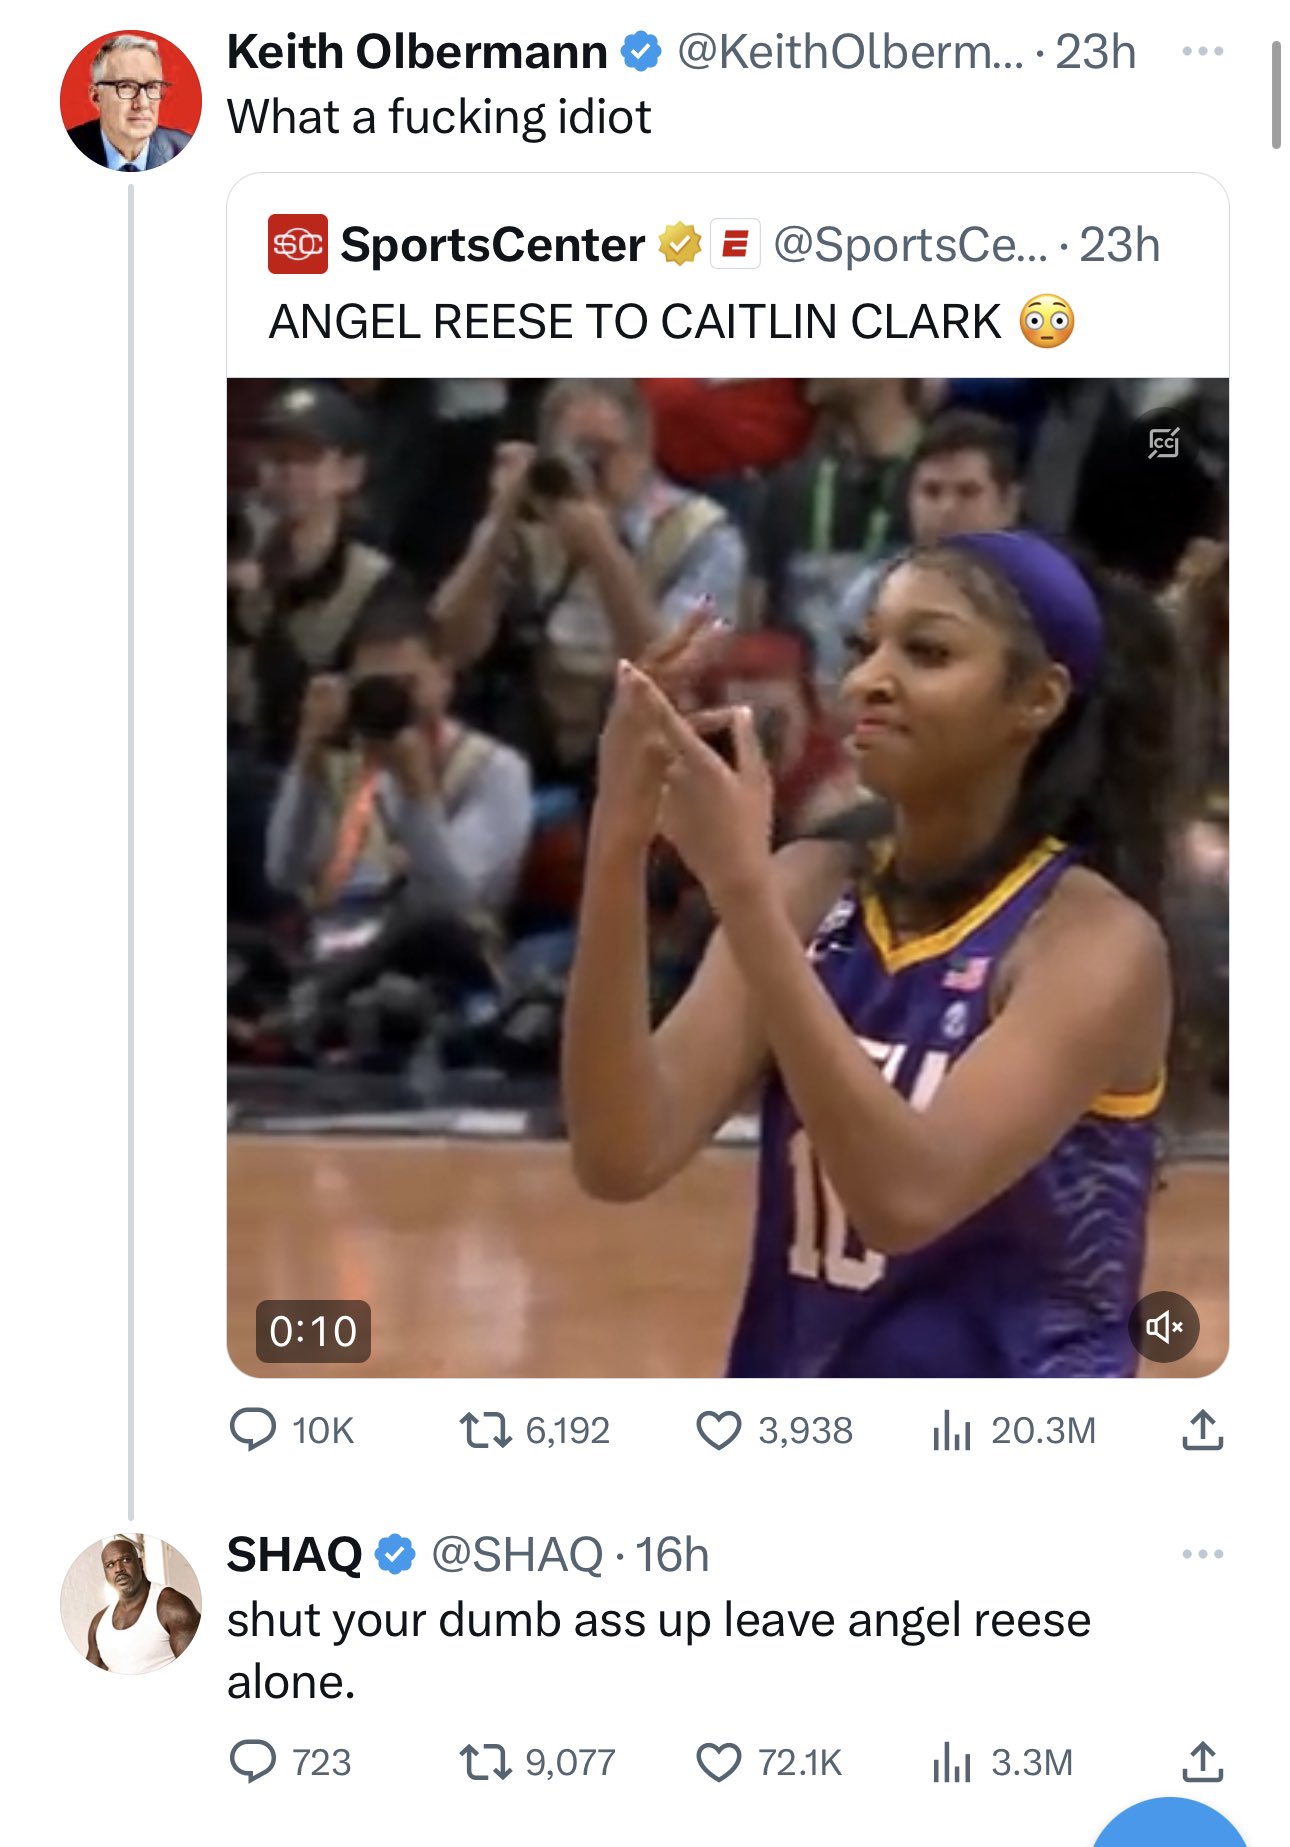
Task: Click the ESPN logo next to SportsCenter
Action: coord(736,245)
